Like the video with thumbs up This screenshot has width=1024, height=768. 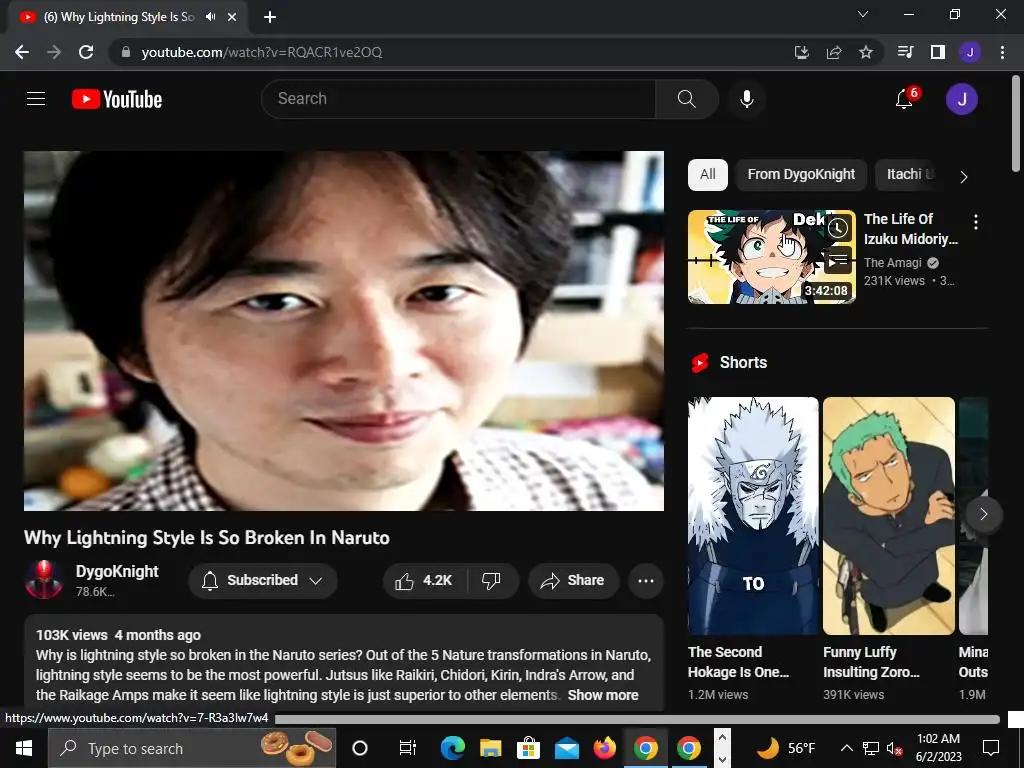[x=424, y=581]
